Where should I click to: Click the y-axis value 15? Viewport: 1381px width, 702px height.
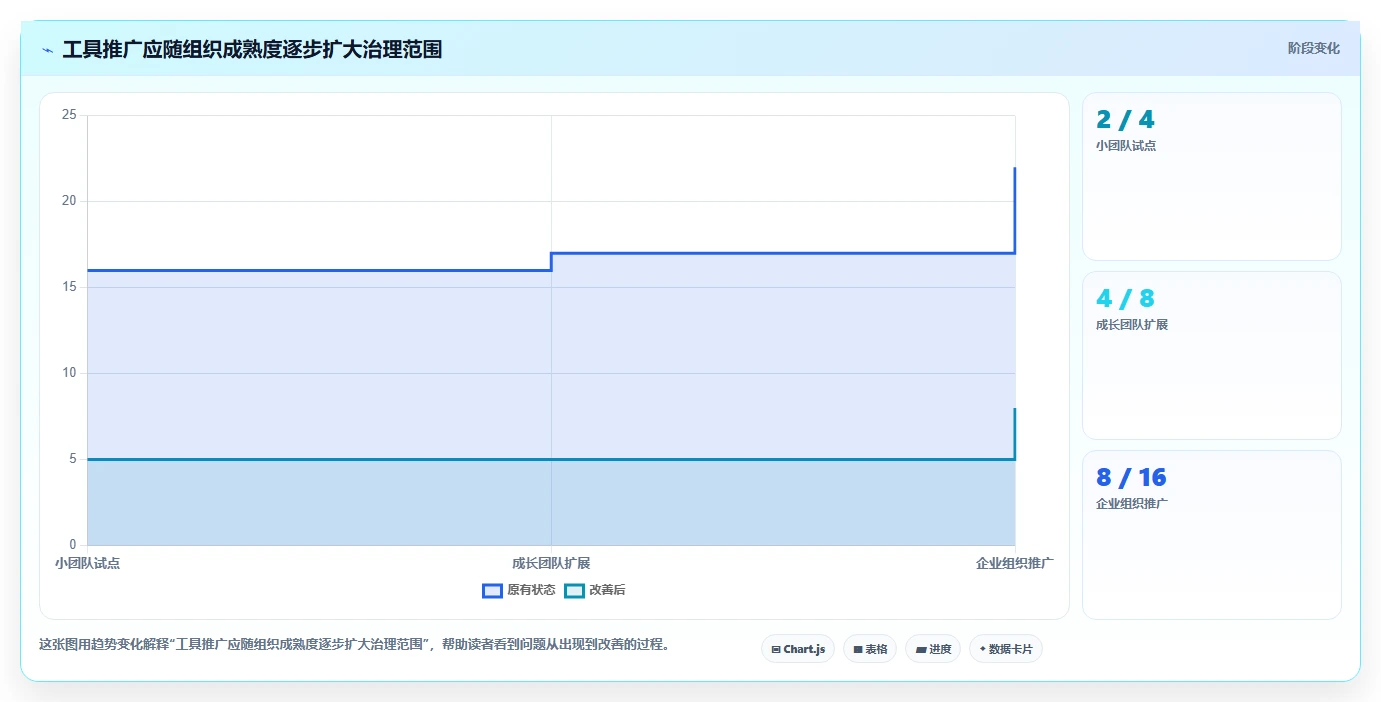pyautogui.click(x=69, y=287)
